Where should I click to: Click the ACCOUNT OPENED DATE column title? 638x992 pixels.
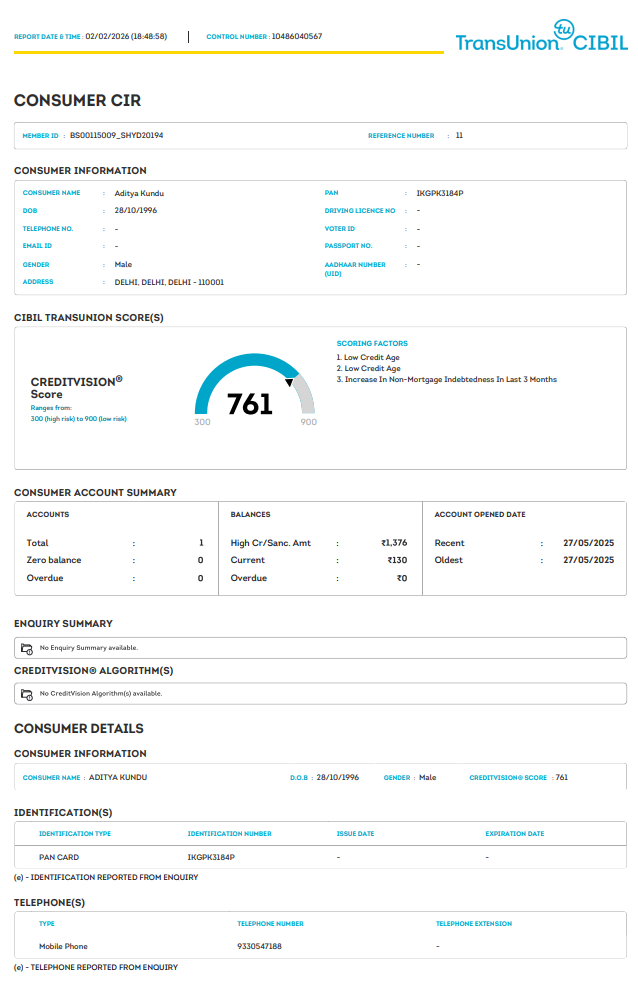(x=480, y=514)
